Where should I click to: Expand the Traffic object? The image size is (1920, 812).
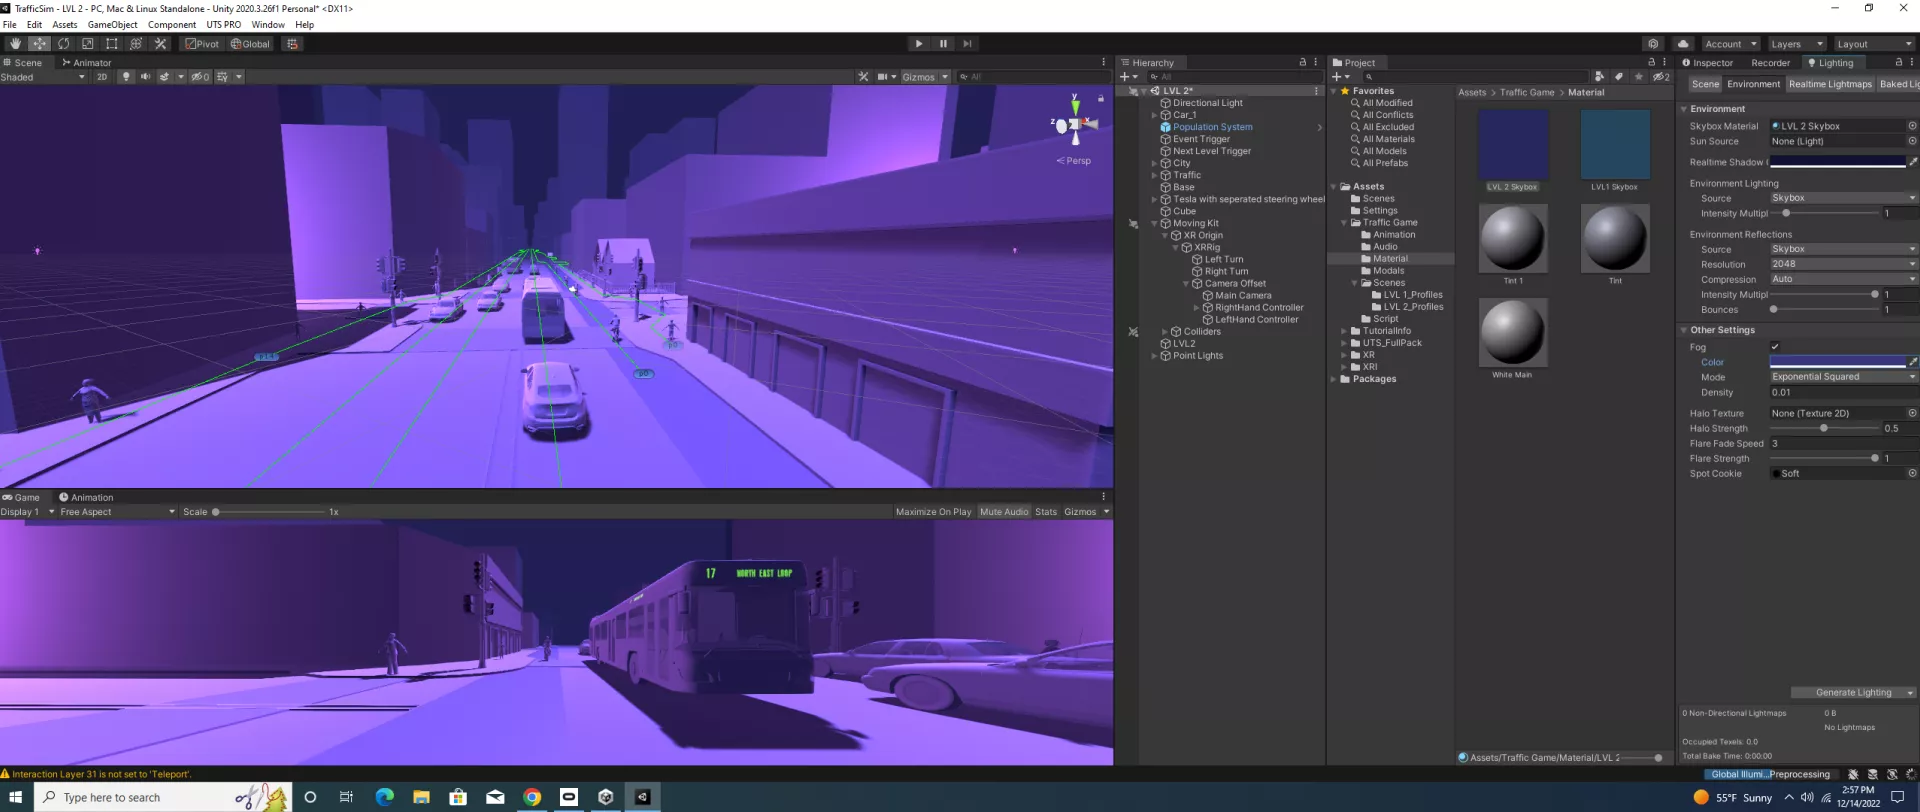point(1154,175)
